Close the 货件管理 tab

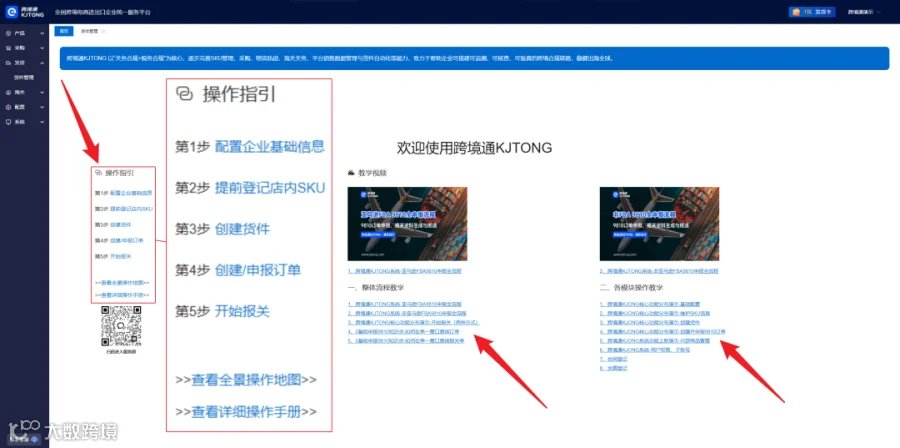(x=104, y=31)
